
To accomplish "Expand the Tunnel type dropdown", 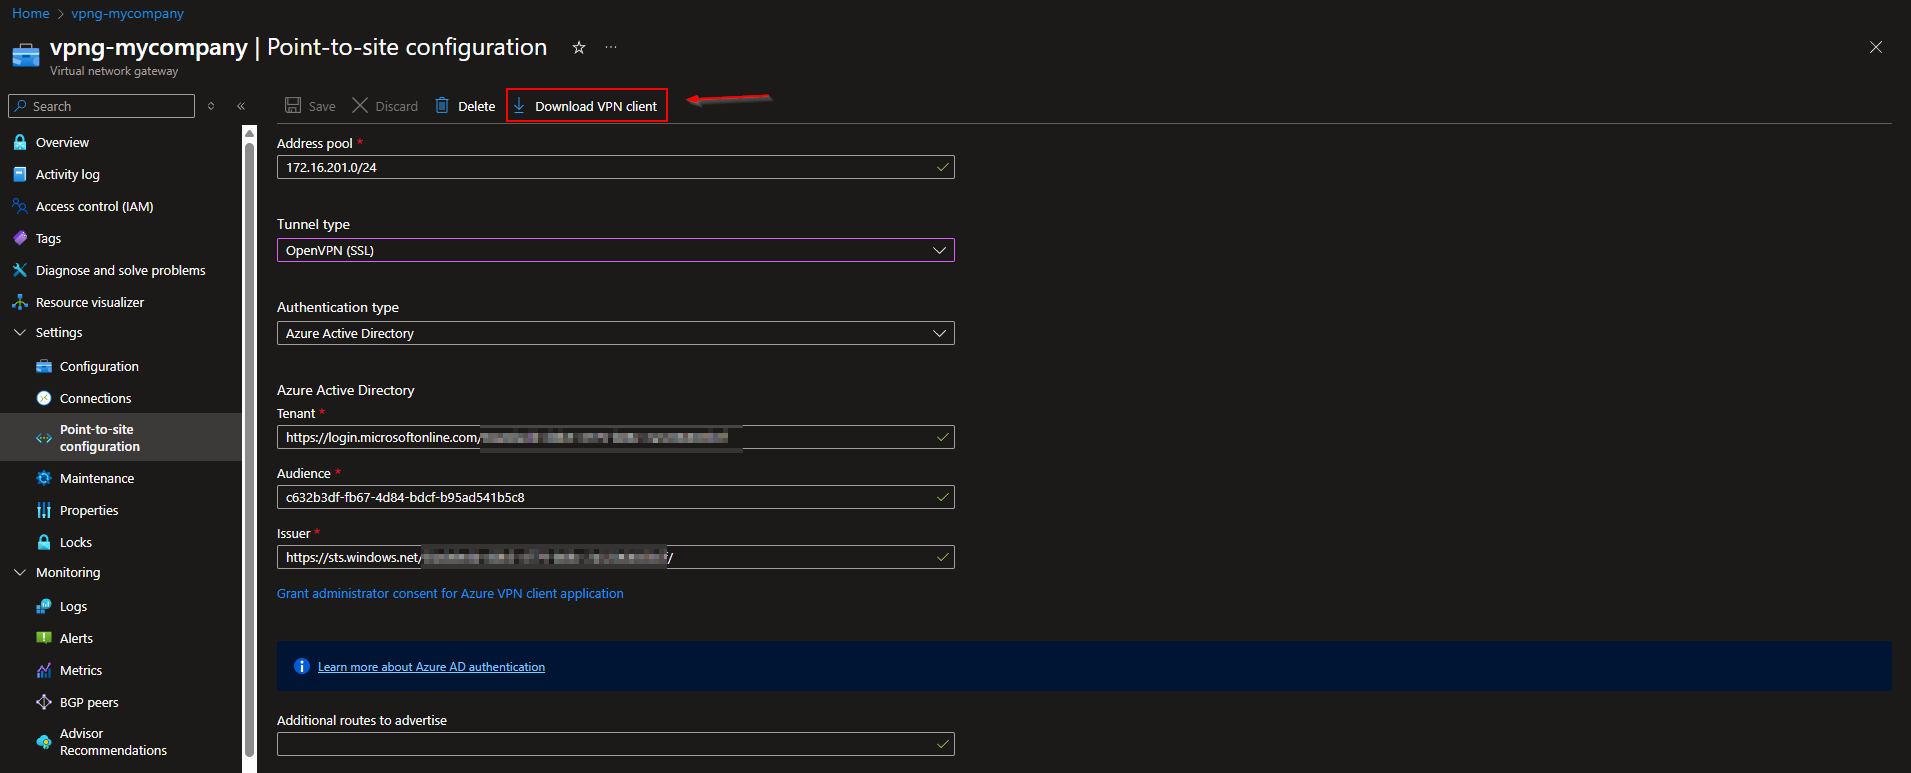I will pos(615,250).
